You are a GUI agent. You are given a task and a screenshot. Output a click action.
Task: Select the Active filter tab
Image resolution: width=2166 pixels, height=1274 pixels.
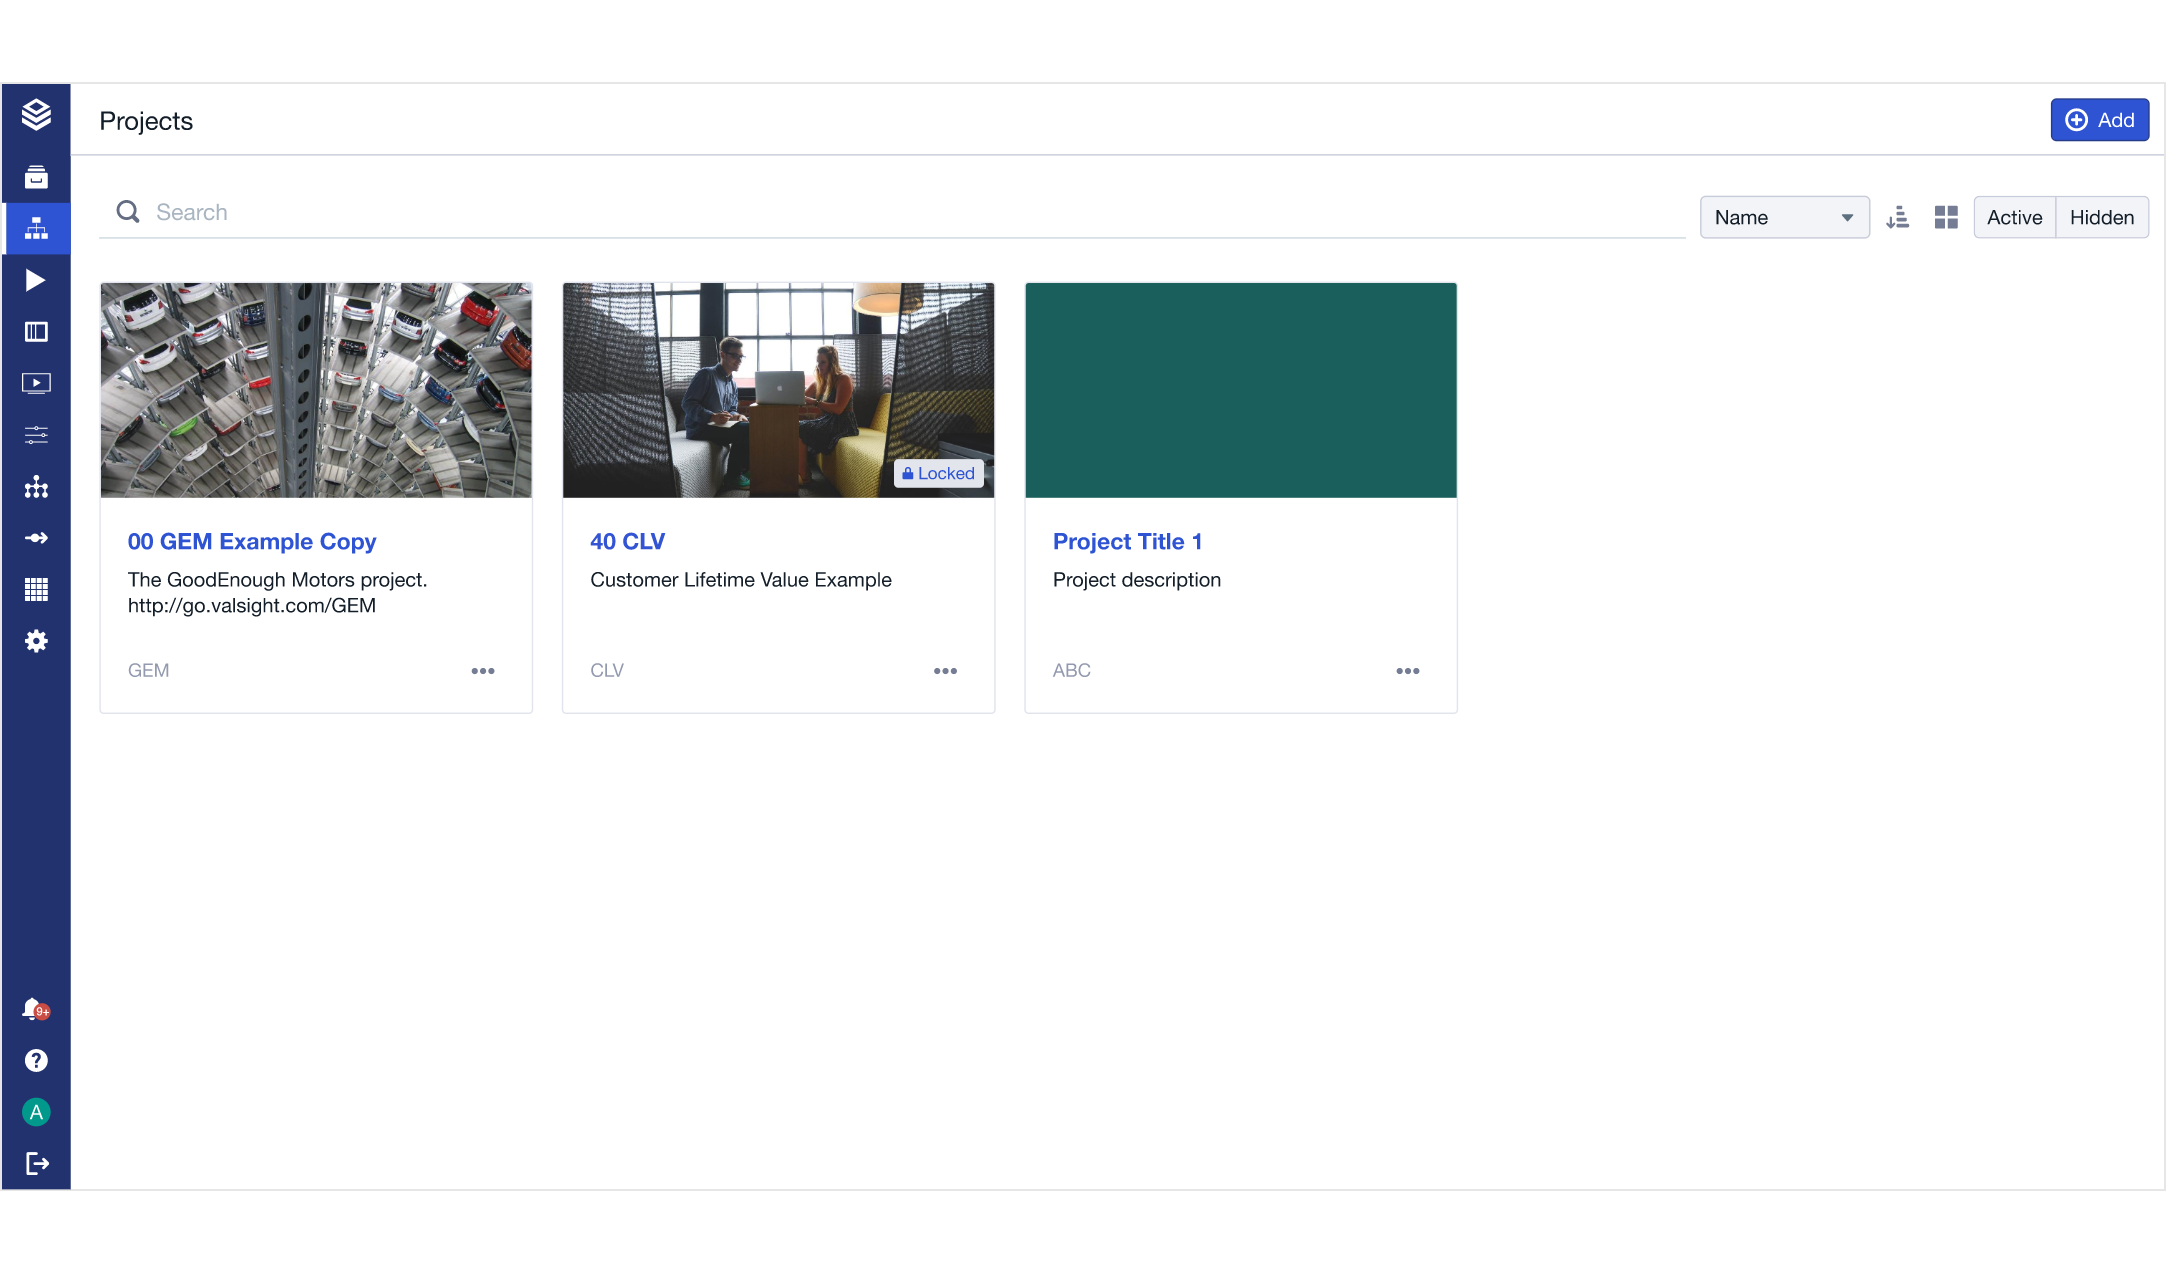(2014, 217)
